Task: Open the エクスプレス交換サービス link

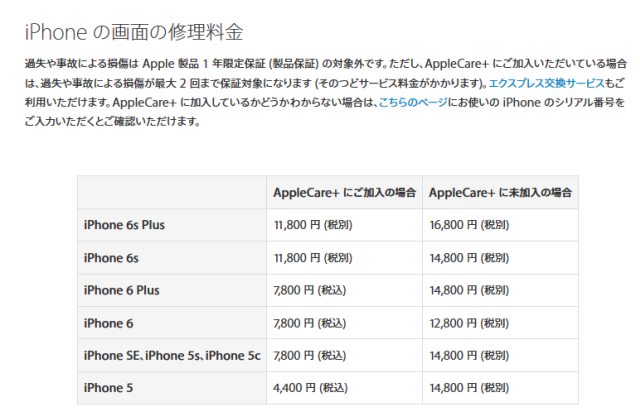Action: point(547,83)
